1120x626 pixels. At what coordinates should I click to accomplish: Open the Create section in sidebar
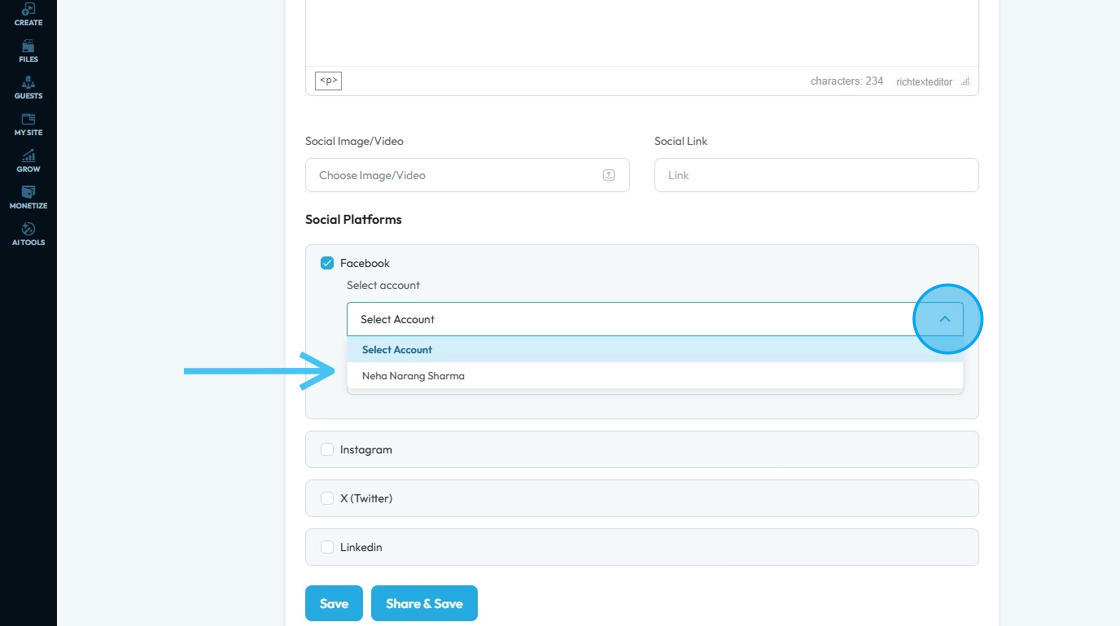click(28, 13)
